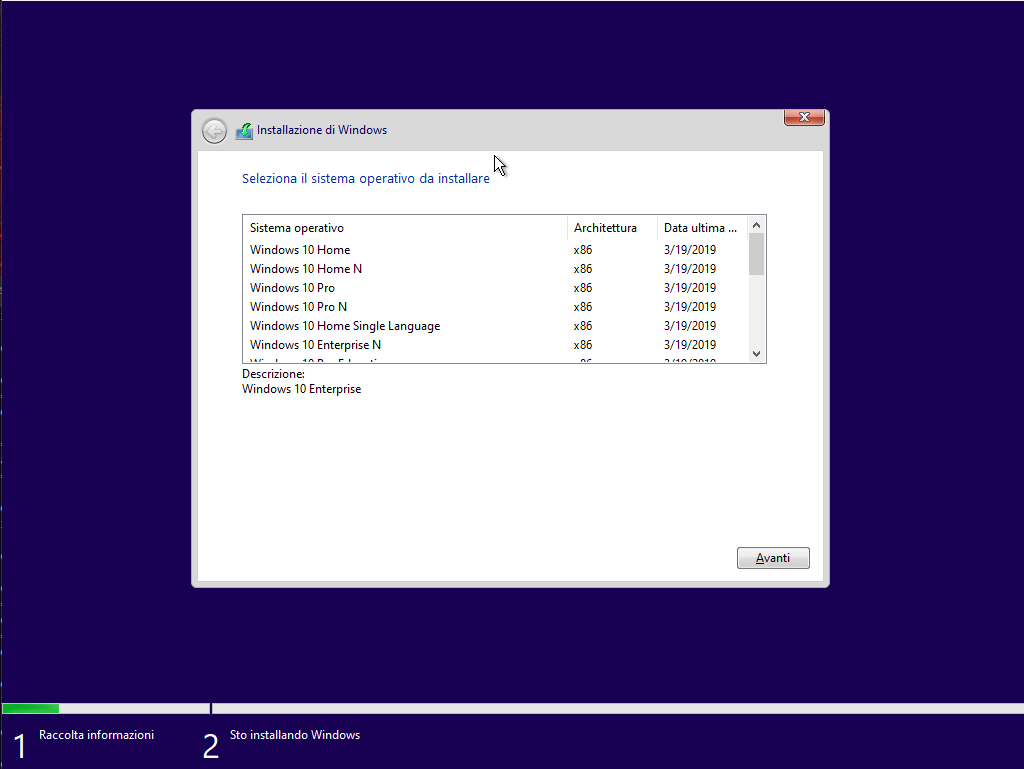Select the Windows 10 Home N entry
This screenshot has width=1024, height=769.
306,269
